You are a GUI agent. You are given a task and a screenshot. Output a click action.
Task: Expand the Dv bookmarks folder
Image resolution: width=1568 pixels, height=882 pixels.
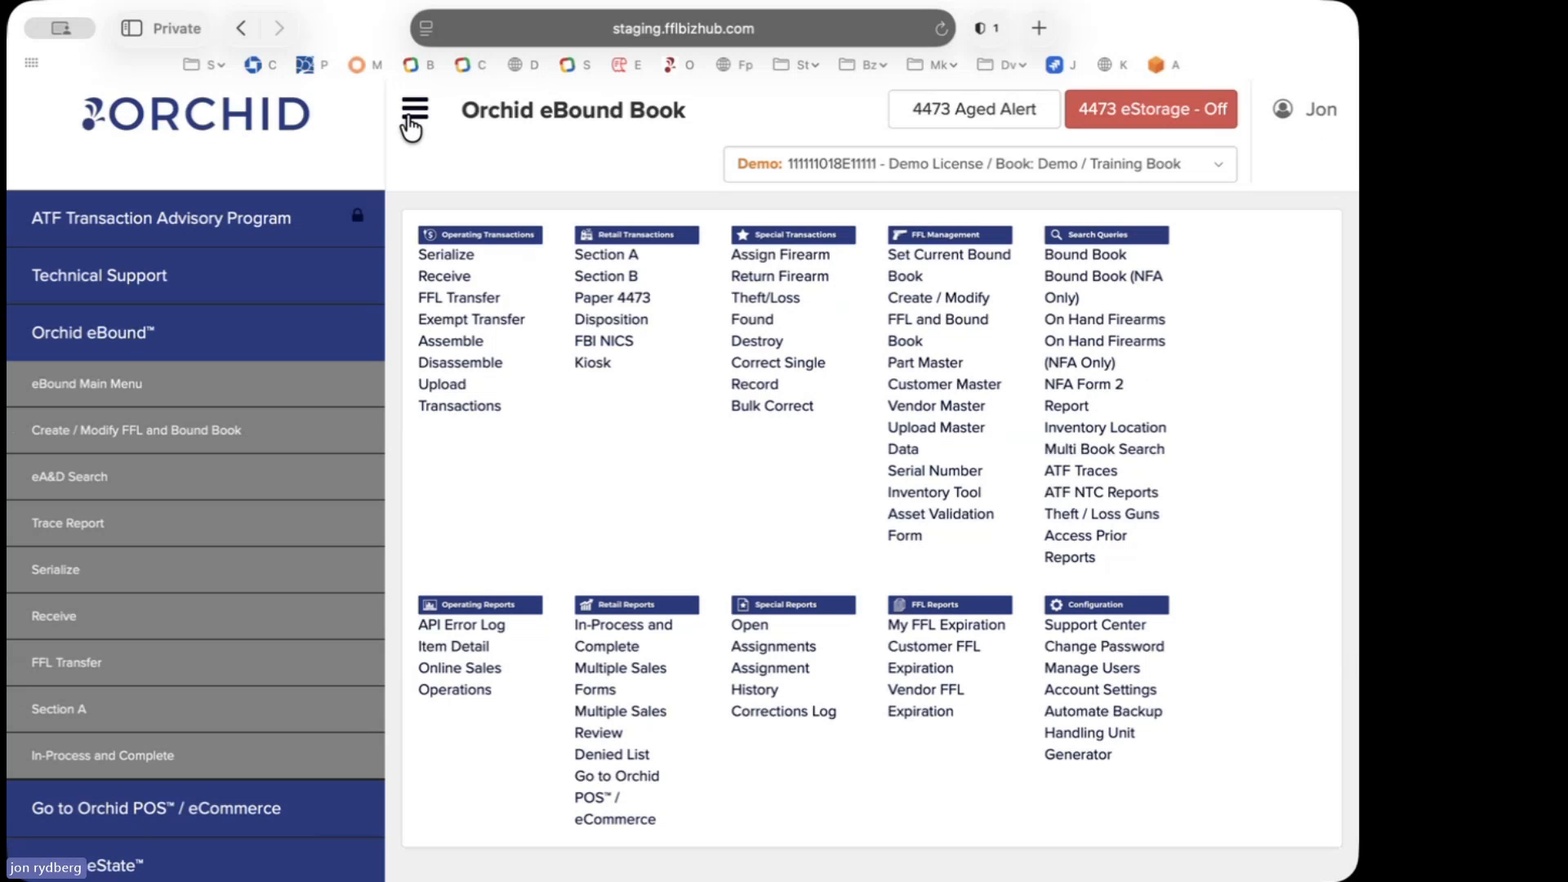(x=1001, y=64)
